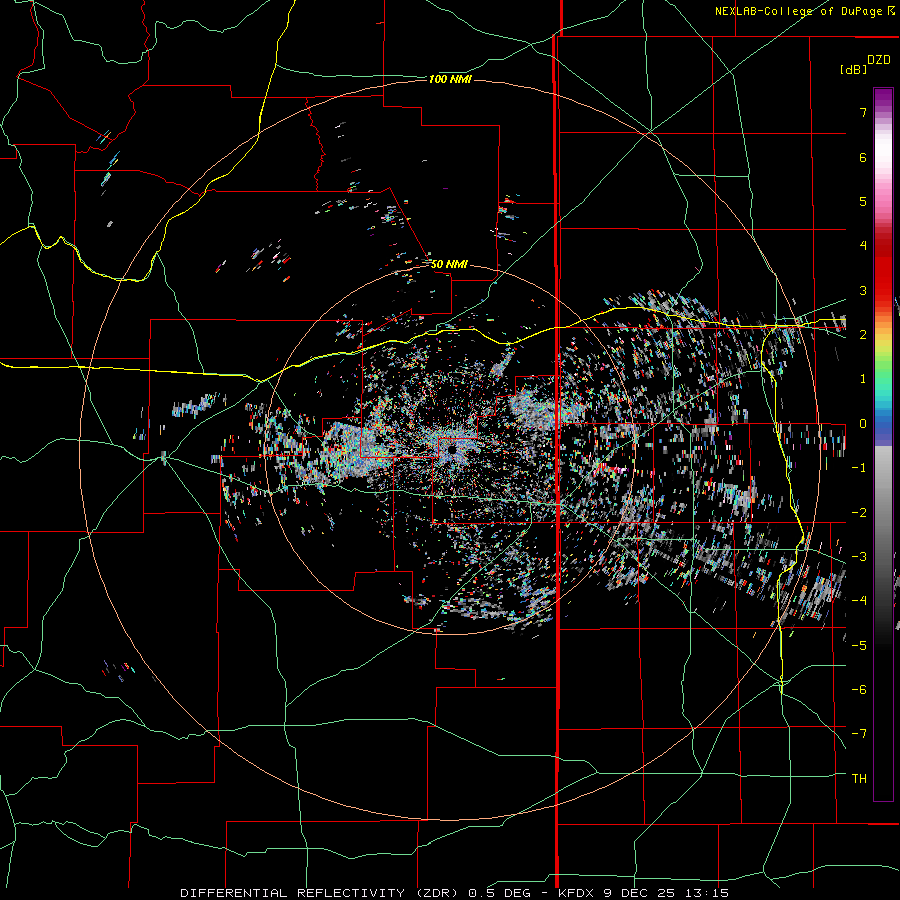The image size is (900, 900).
Task: Click the 6 value on color scale
Action: pos(863,157)
